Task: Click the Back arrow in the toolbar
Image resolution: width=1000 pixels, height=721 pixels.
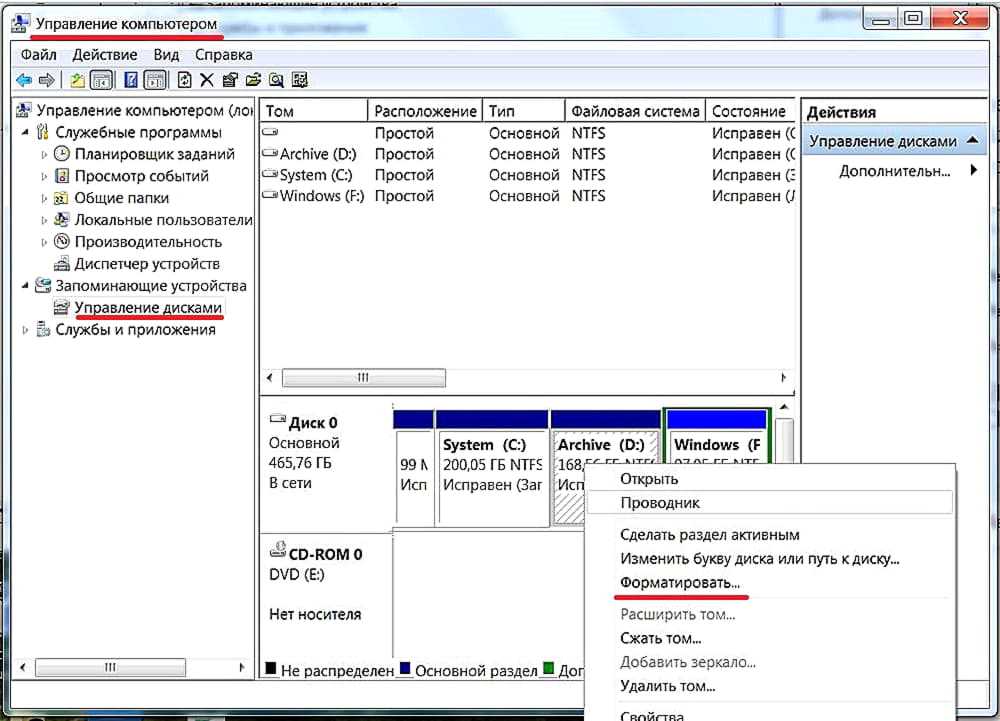Action: 24,81
